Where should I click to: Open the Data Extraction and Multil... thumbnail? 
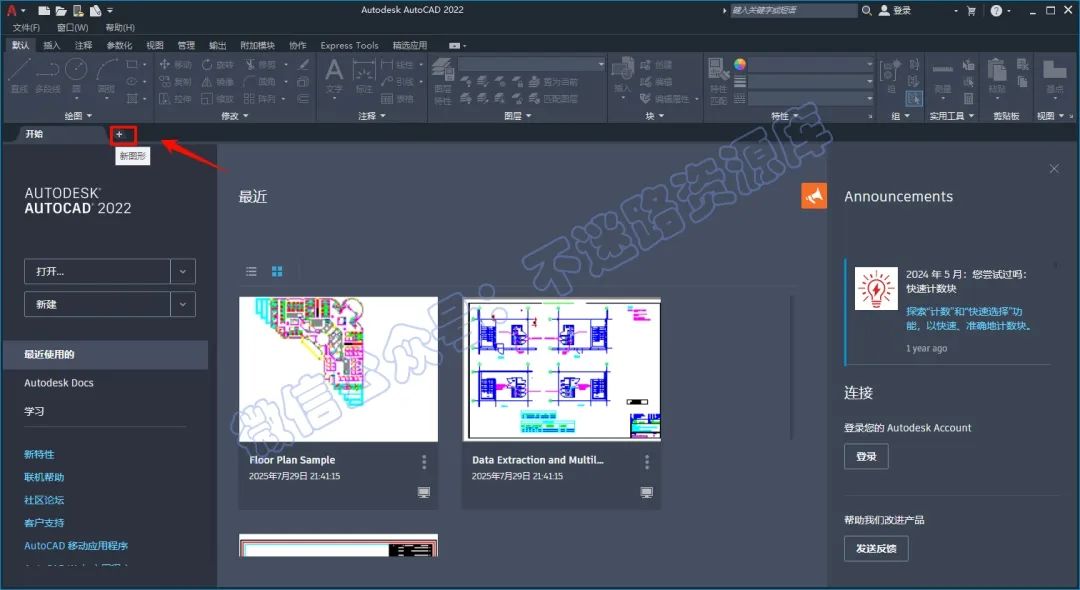pyautogui.click(x=561, y=369)
